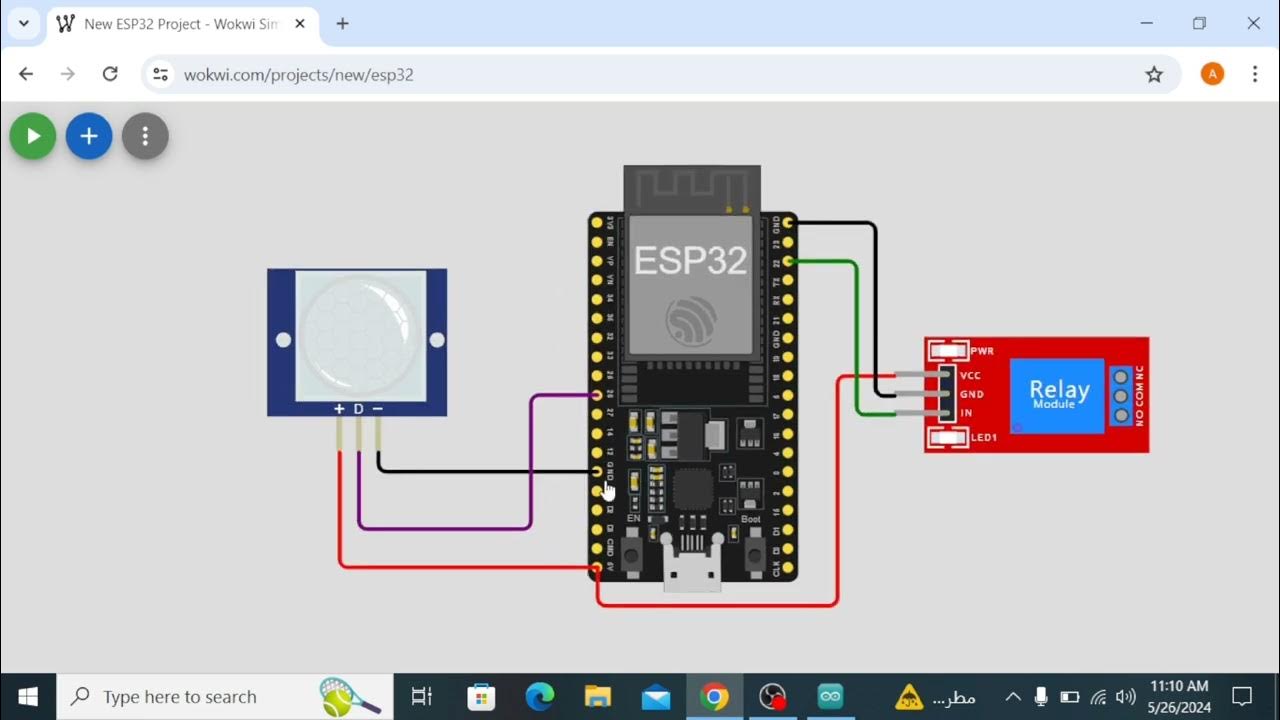
Task: Click the PIR sensor plus pin
Action: 340,432
